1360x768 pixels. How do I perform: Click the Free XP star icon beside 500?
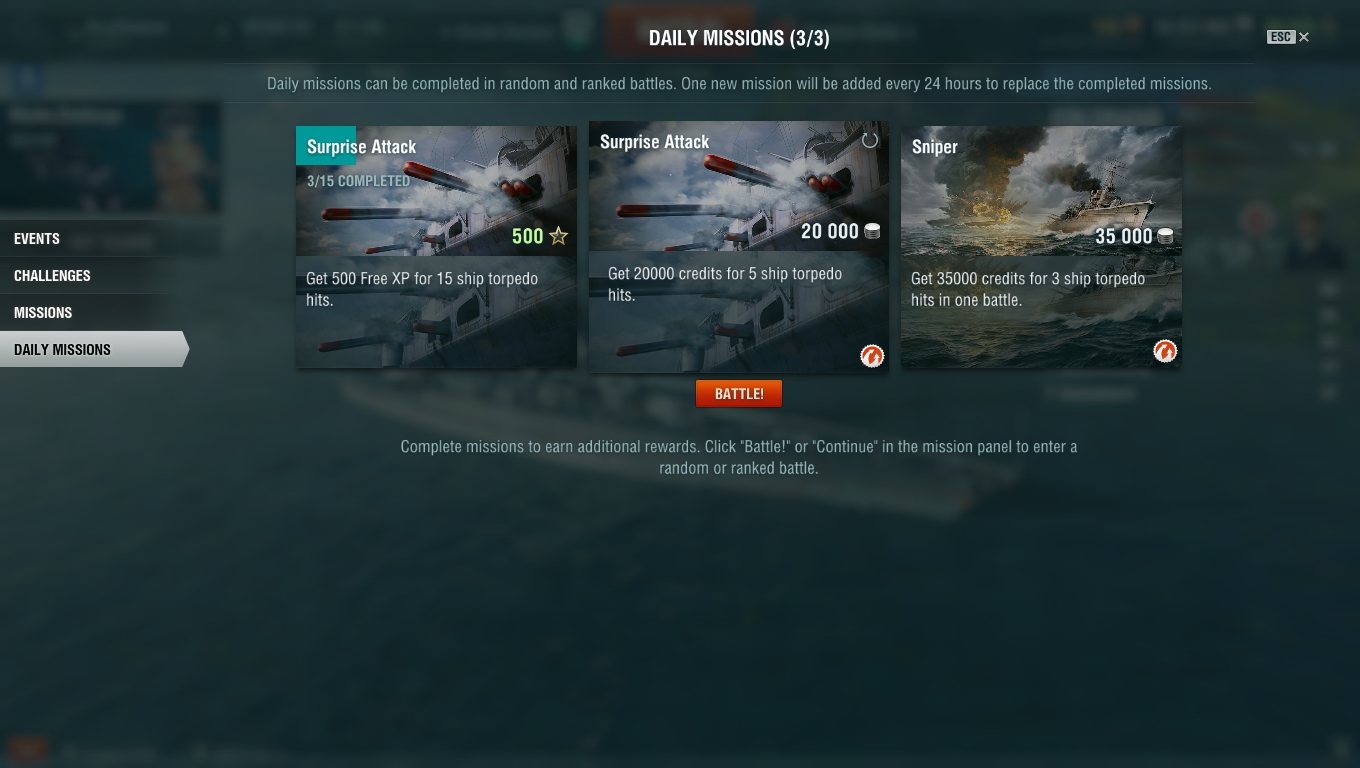pos(558,236)
